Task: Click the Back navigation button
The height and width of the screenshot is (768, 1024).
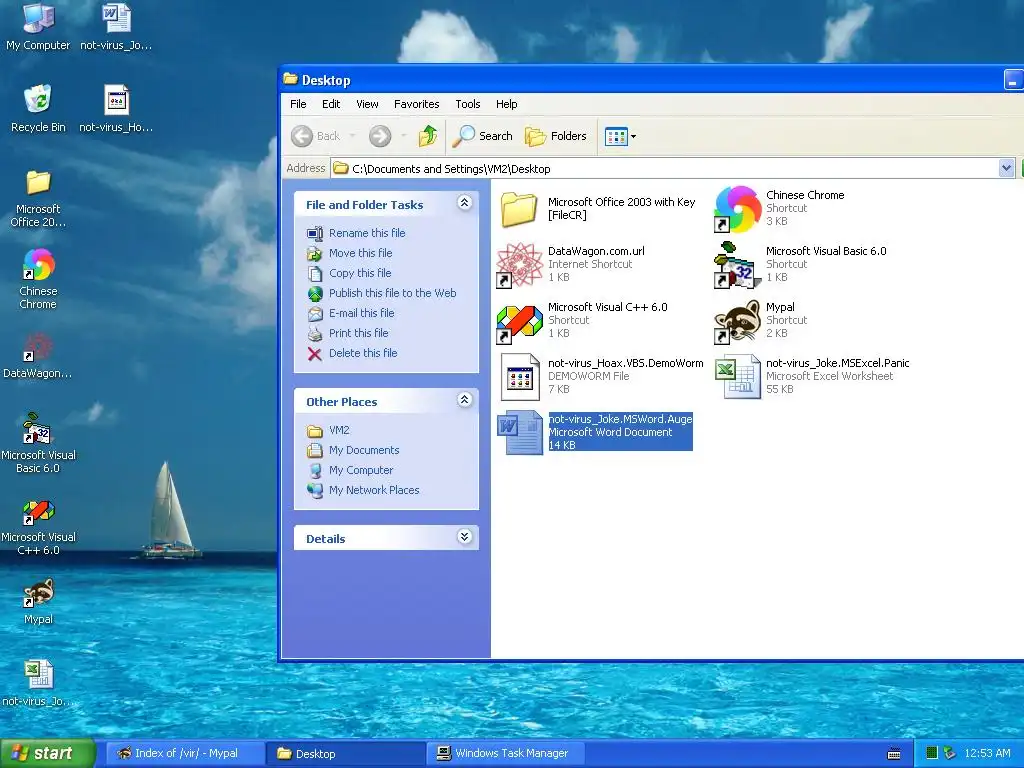Action: [316, 136]
